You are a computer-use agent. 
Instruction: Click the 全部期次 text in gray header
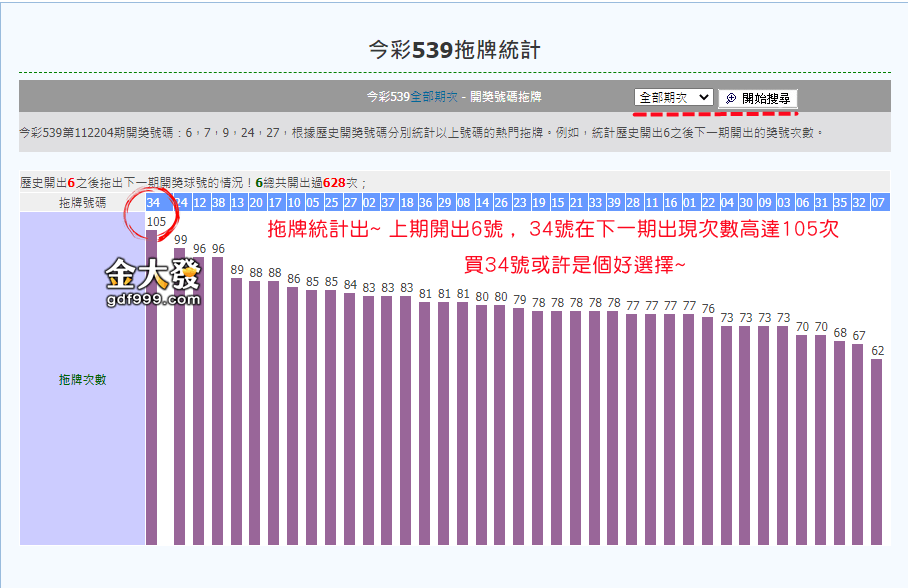tap(434, 97)
